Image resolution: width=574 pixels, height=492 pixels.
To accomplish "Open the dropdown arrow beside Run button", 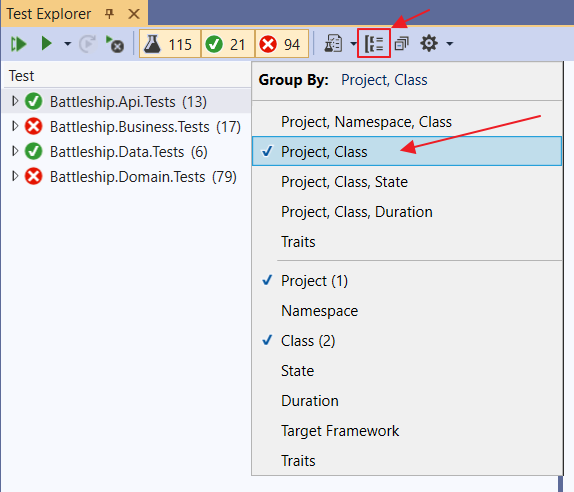I will pos(67,44).
